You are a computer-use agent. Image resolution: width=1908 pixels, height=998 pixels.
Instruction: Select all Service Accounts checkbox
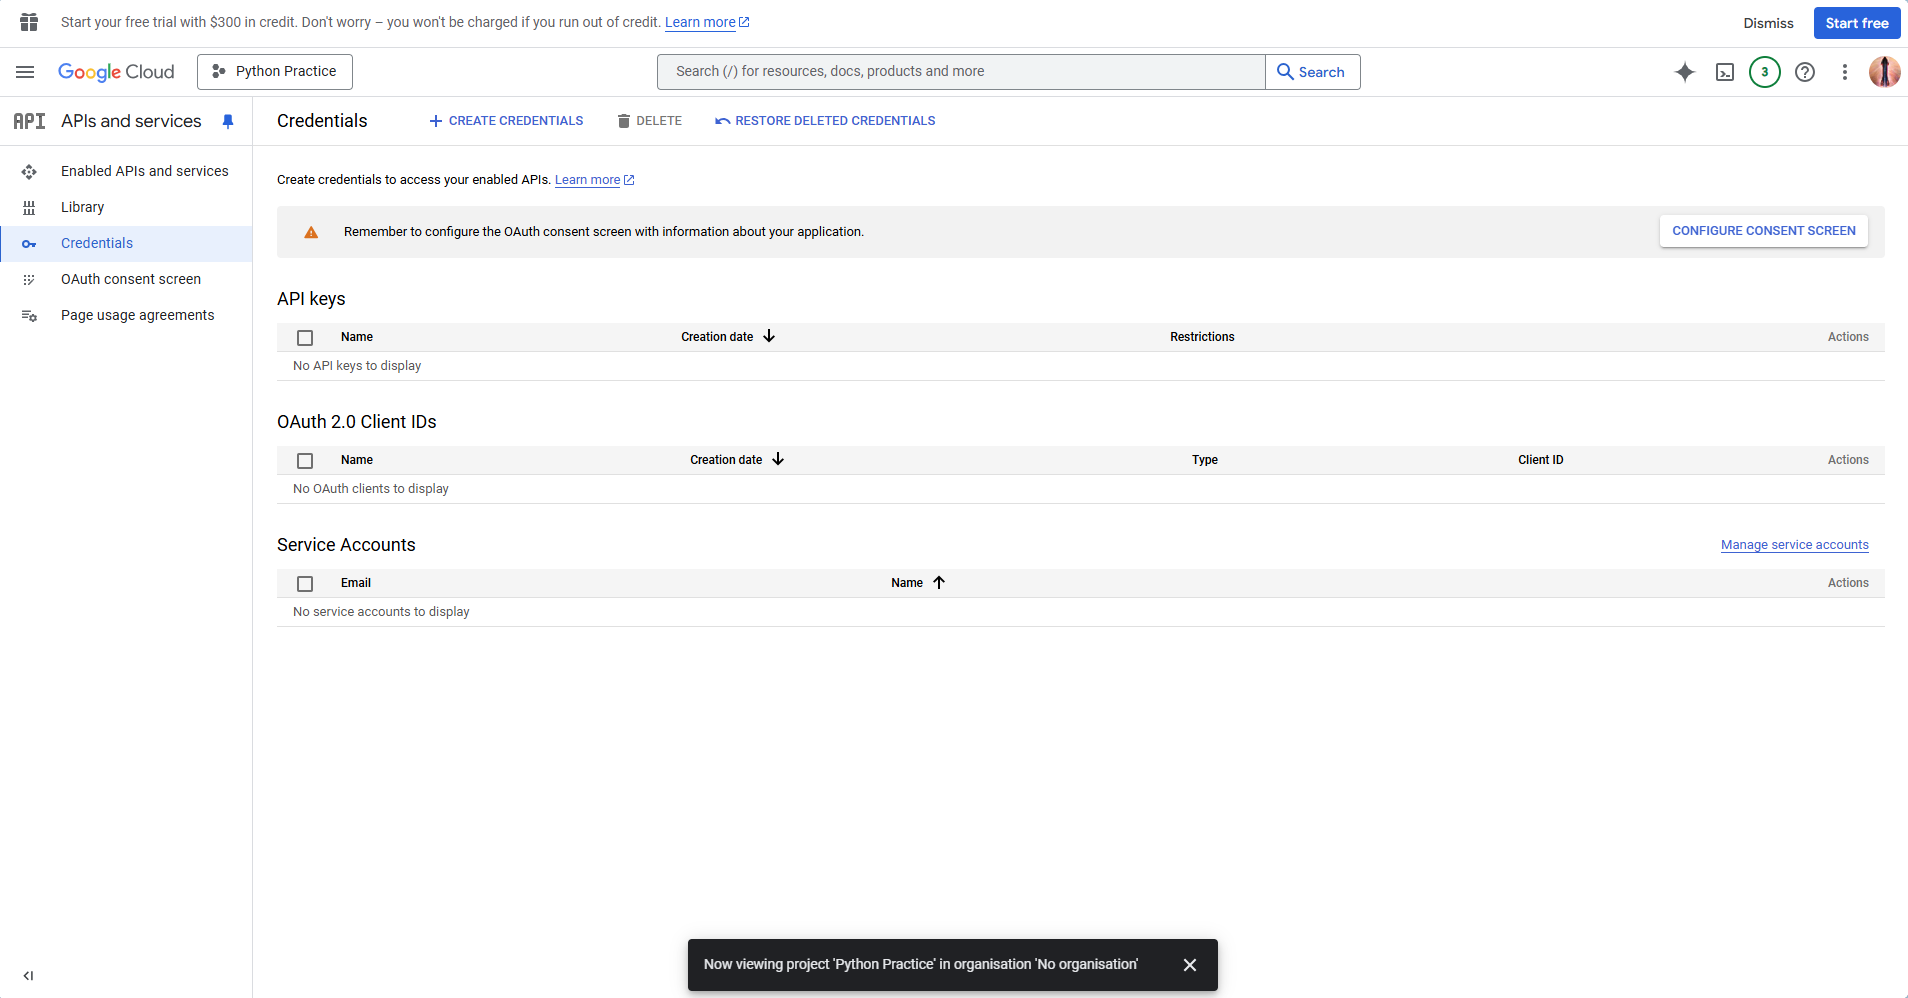tap(305, 584)
